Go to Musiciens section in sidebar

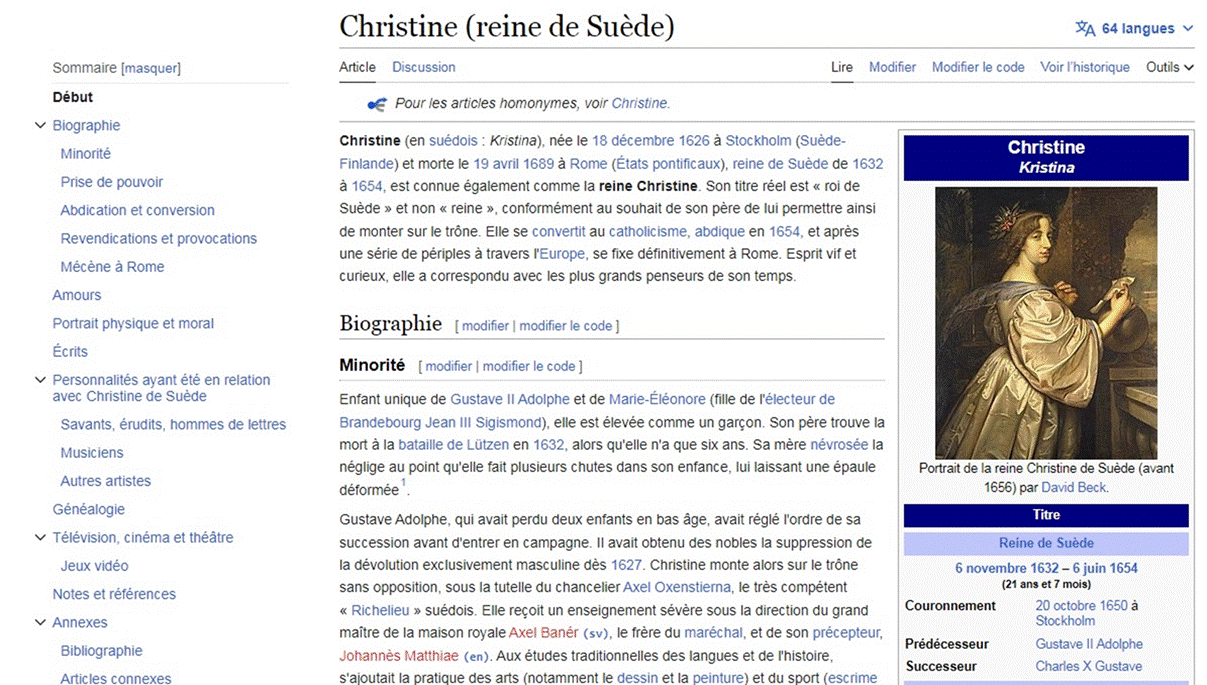(x=92, y=452)
